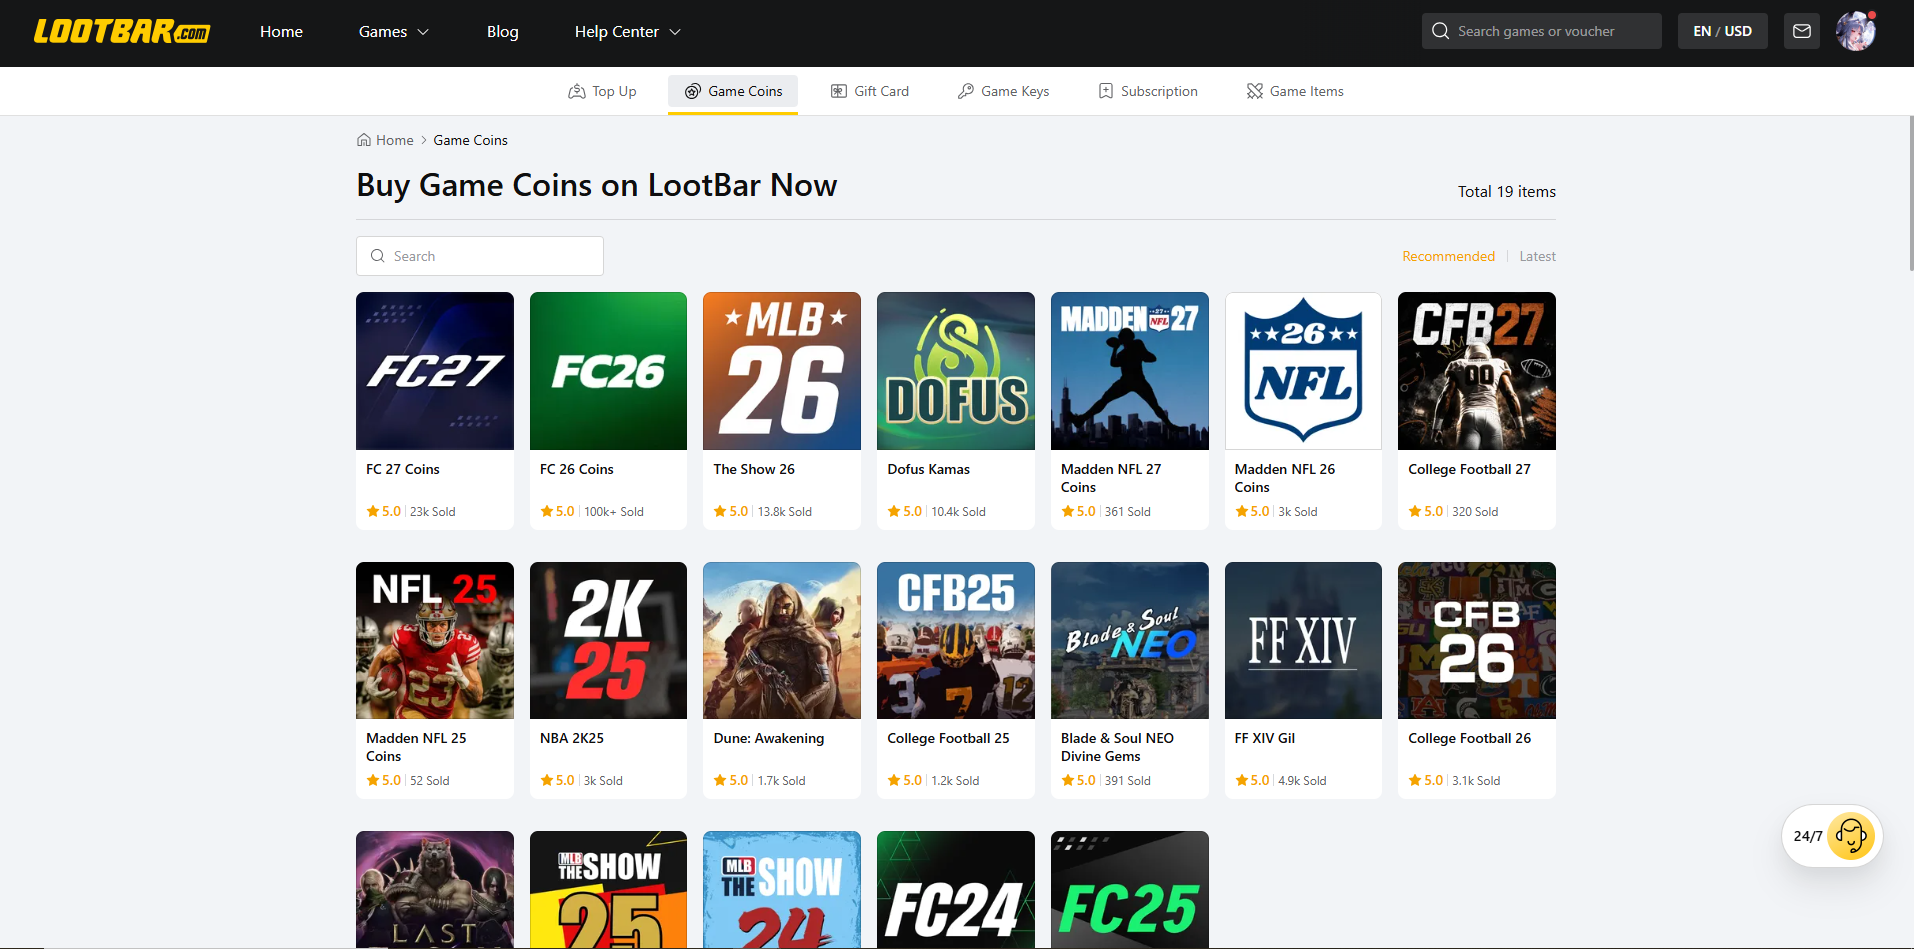Open the Dofus Kamas thumbnail
This screenshot has width=1914, height=949.
(x=956, y=371)
